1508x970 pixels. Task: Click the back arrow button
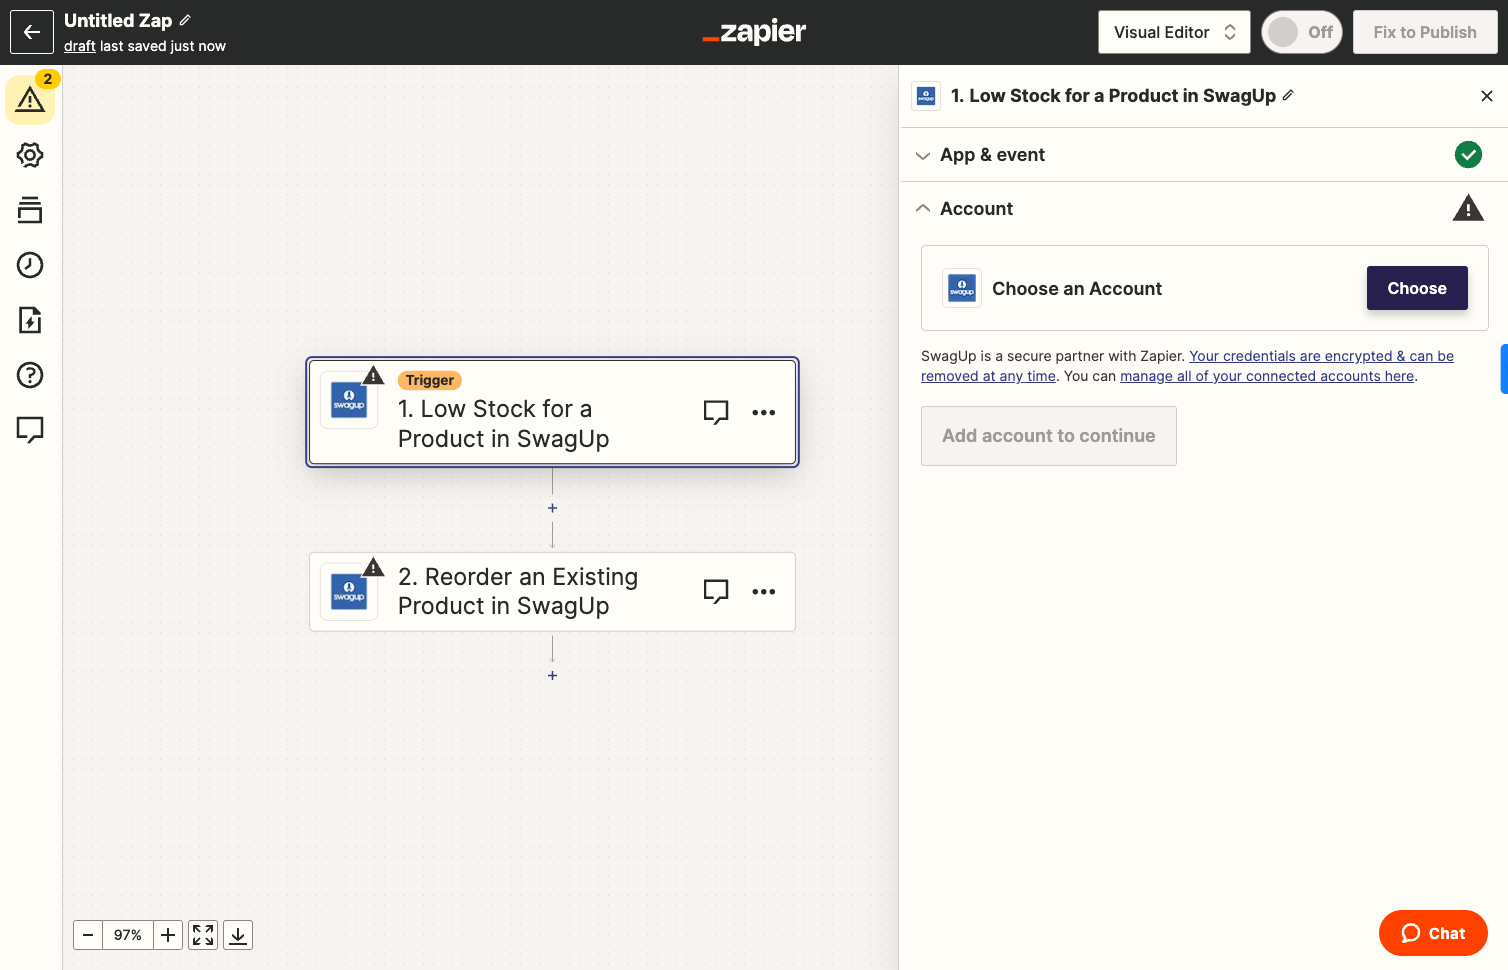[x=32, y=32]
